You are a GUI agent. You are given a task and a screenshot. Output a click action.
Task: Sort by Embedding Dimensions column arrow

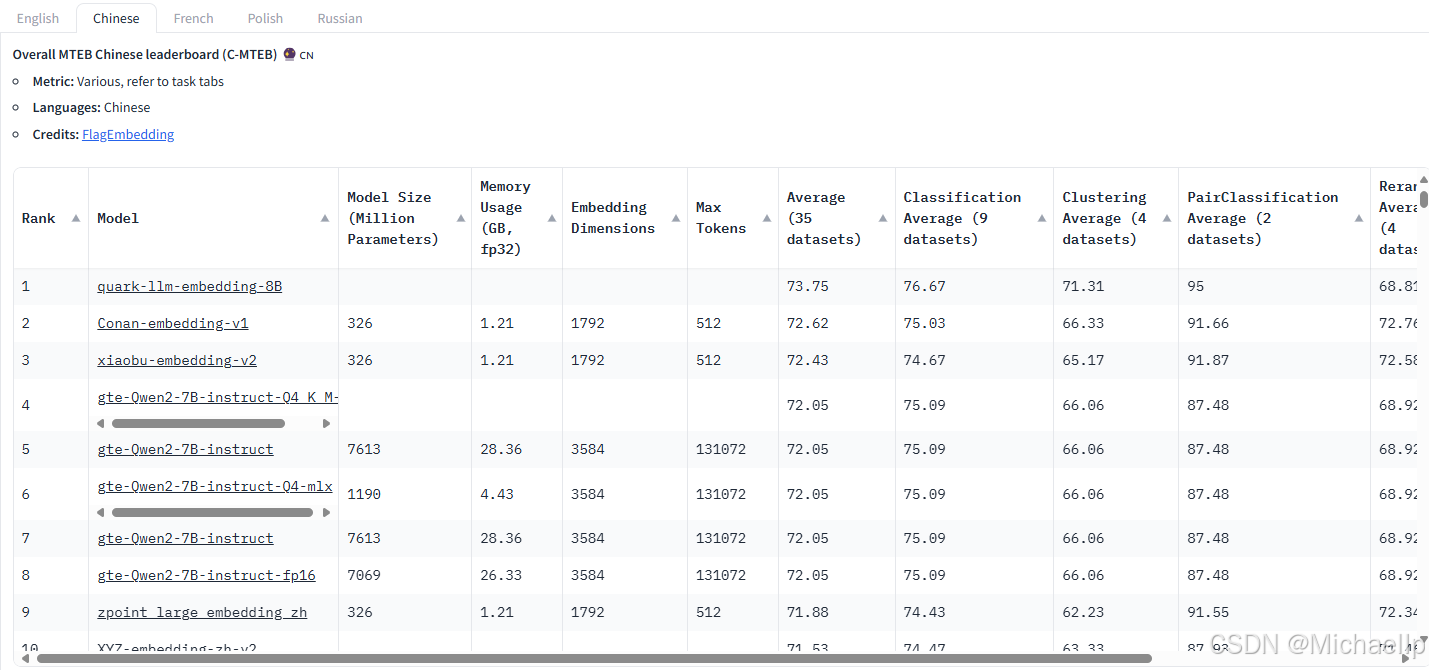[x=677, y=218]
